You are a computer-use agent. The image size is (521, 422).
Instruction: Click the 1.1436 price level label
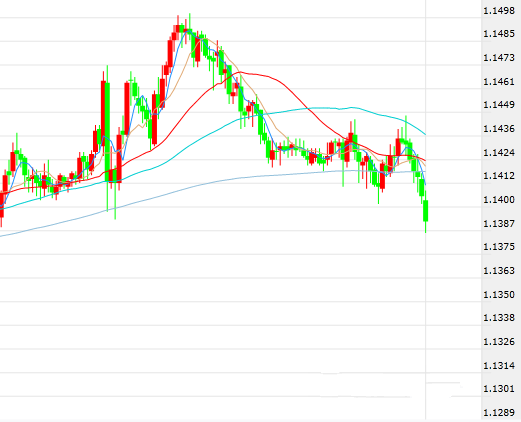coord(499,129)
